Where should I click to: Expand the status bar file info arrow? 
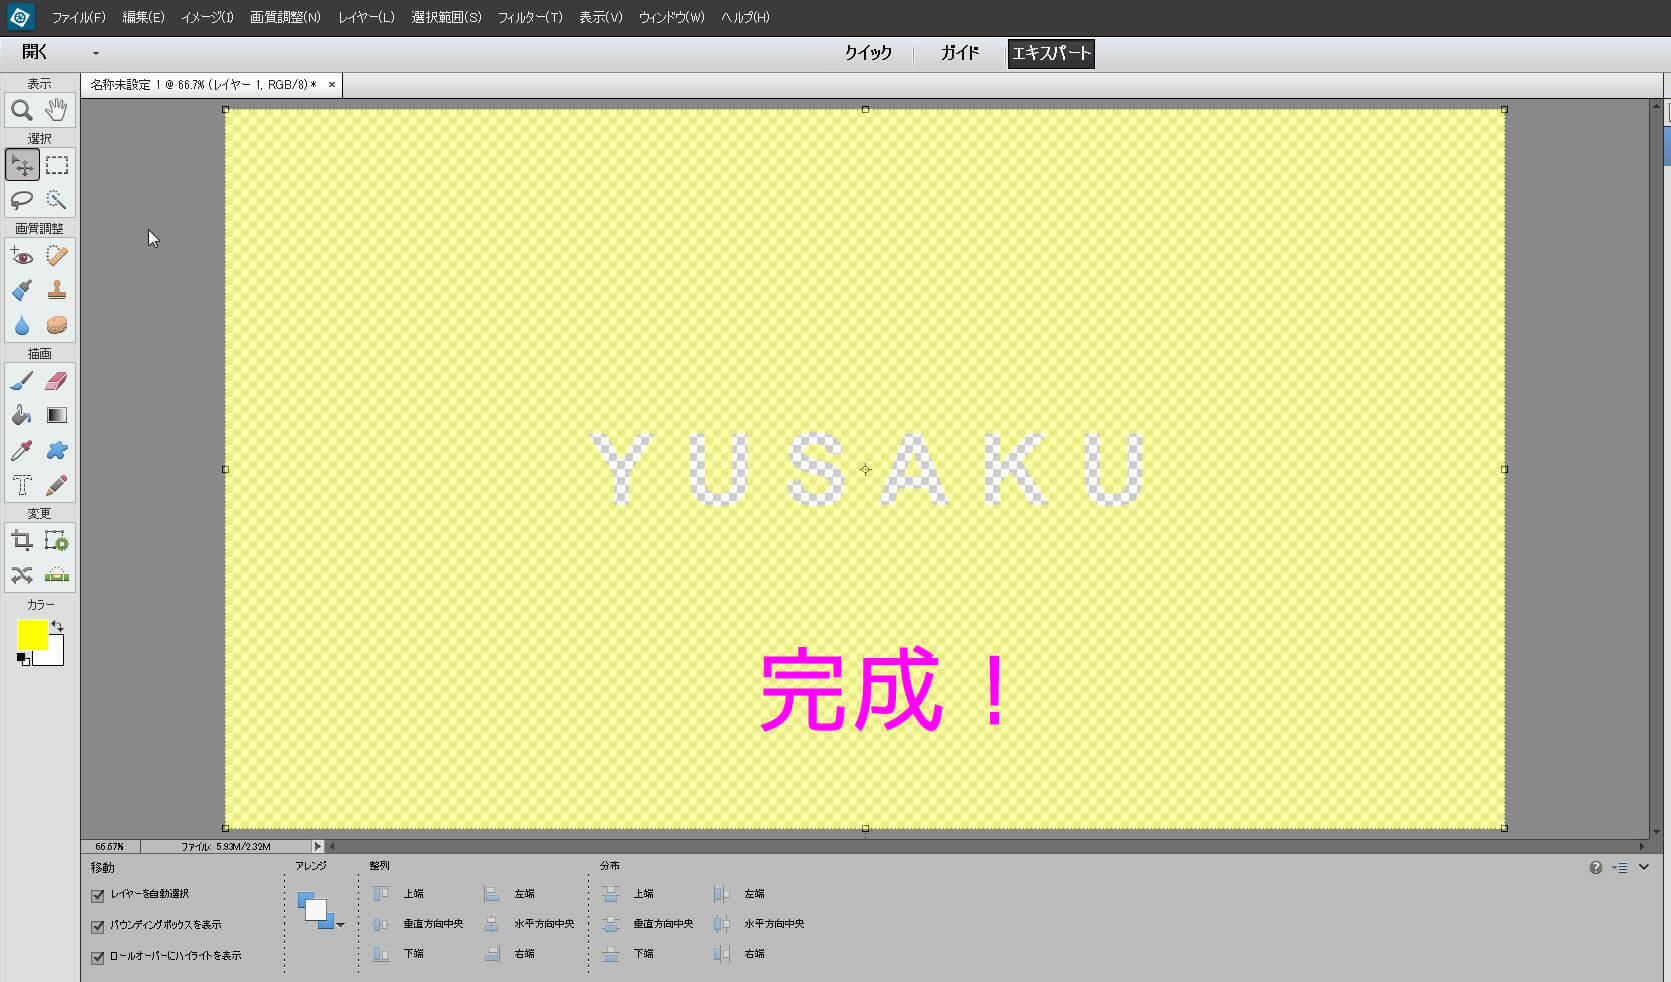318,847
